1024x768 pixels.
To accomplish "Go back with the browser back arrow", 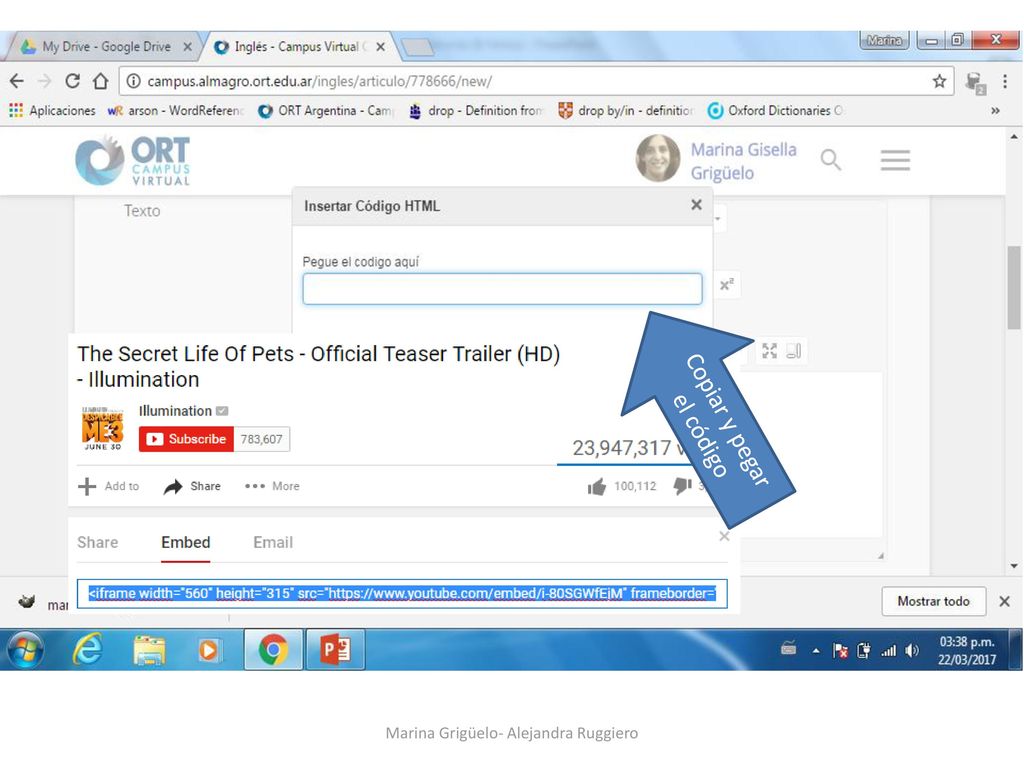I will (17, 81).
